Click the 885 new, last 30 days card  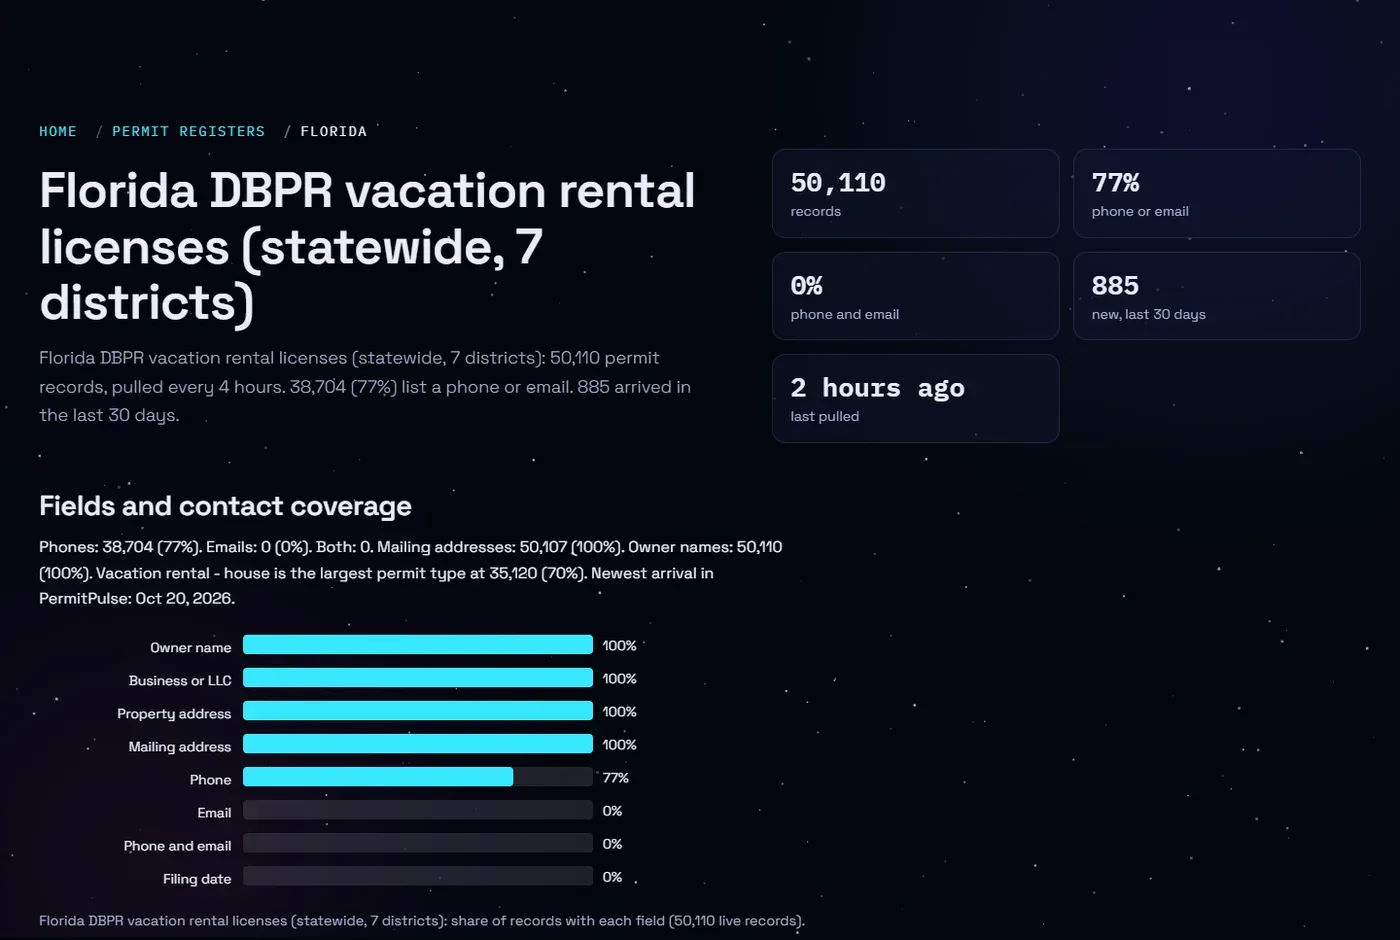tap(1216, 296)
